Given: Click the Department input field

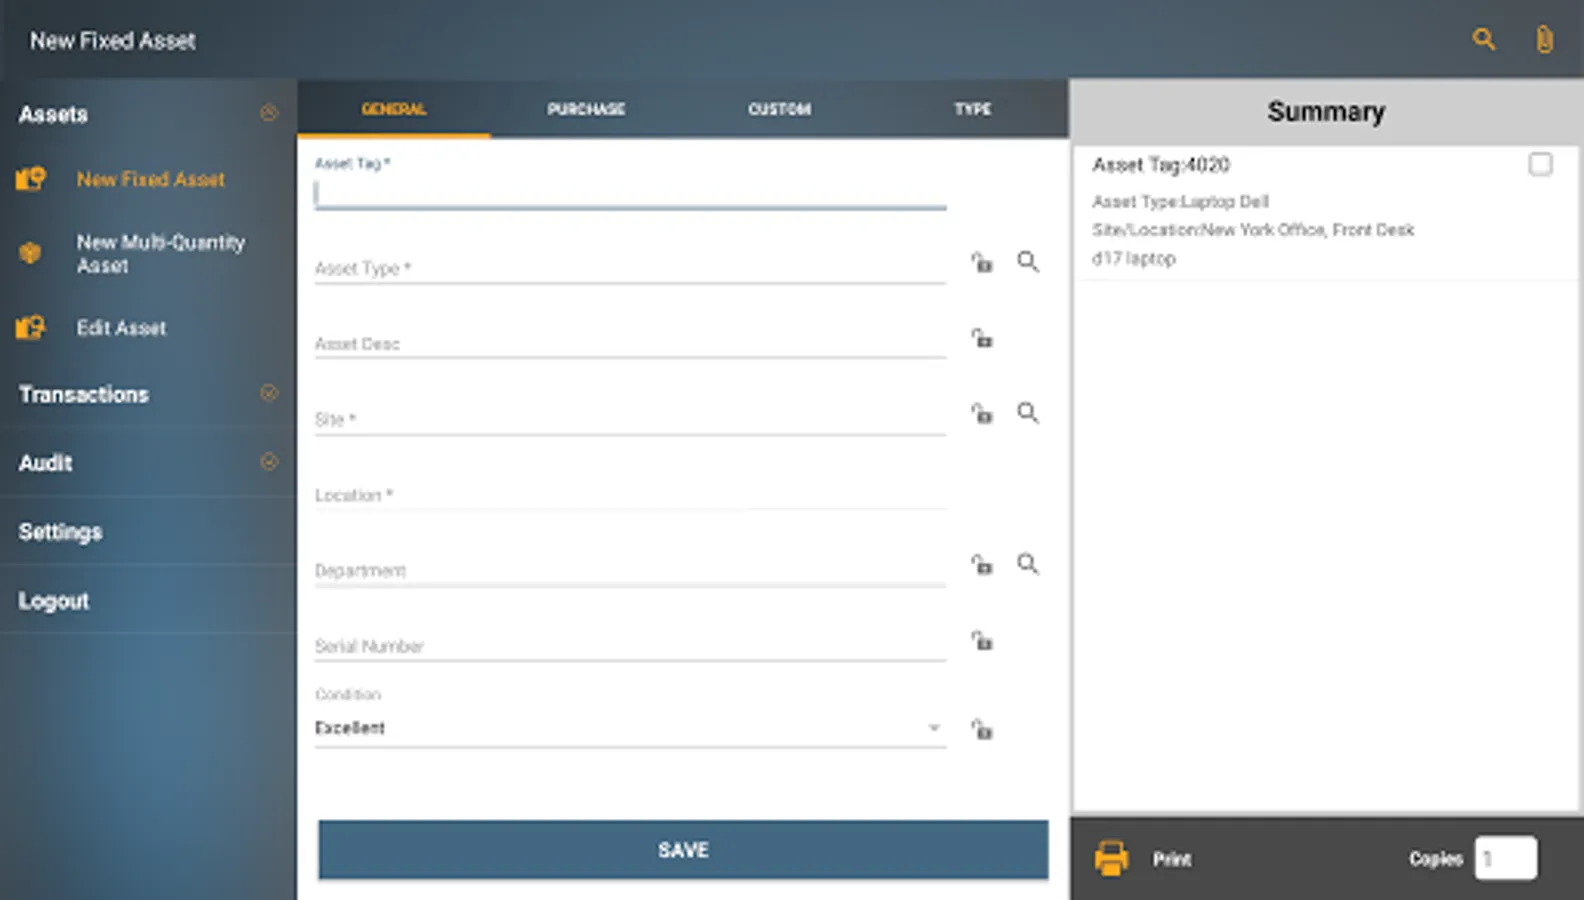Looking at the screenshot, I should pyautogui.click(x=630, y=570).
